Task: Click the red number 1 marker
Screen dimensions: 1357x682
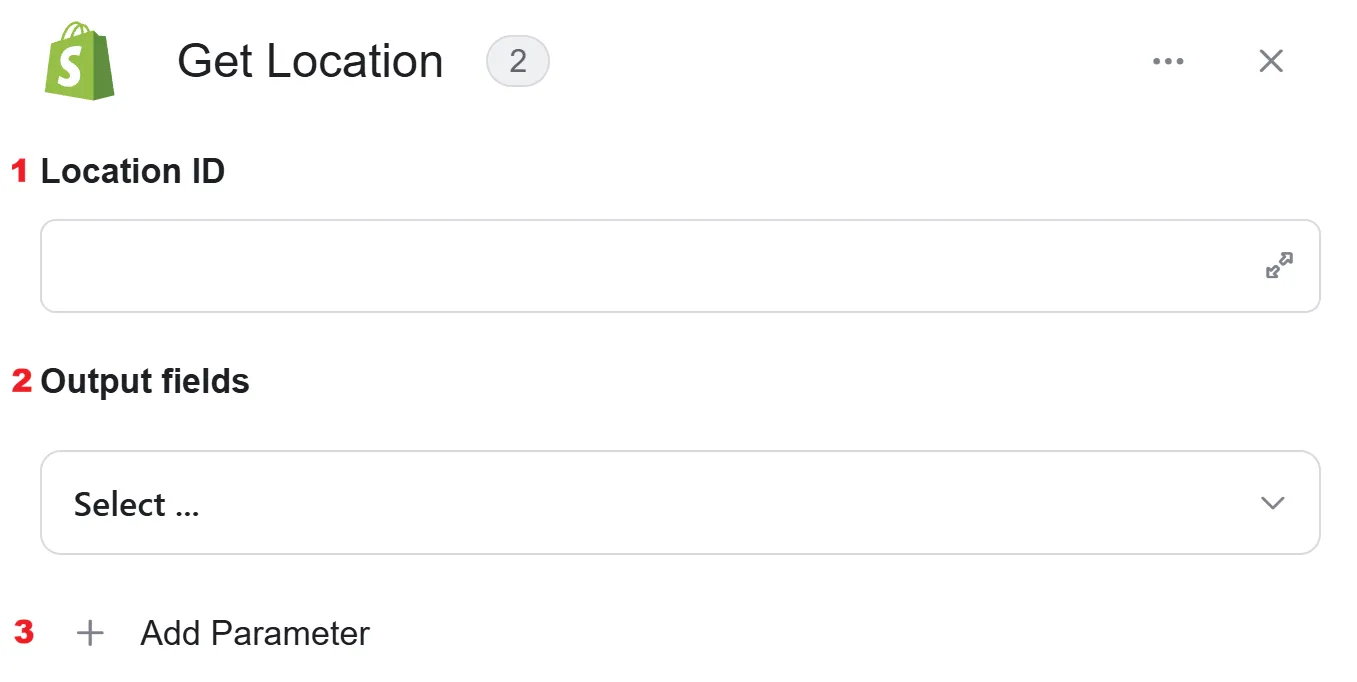Action: 20,171
